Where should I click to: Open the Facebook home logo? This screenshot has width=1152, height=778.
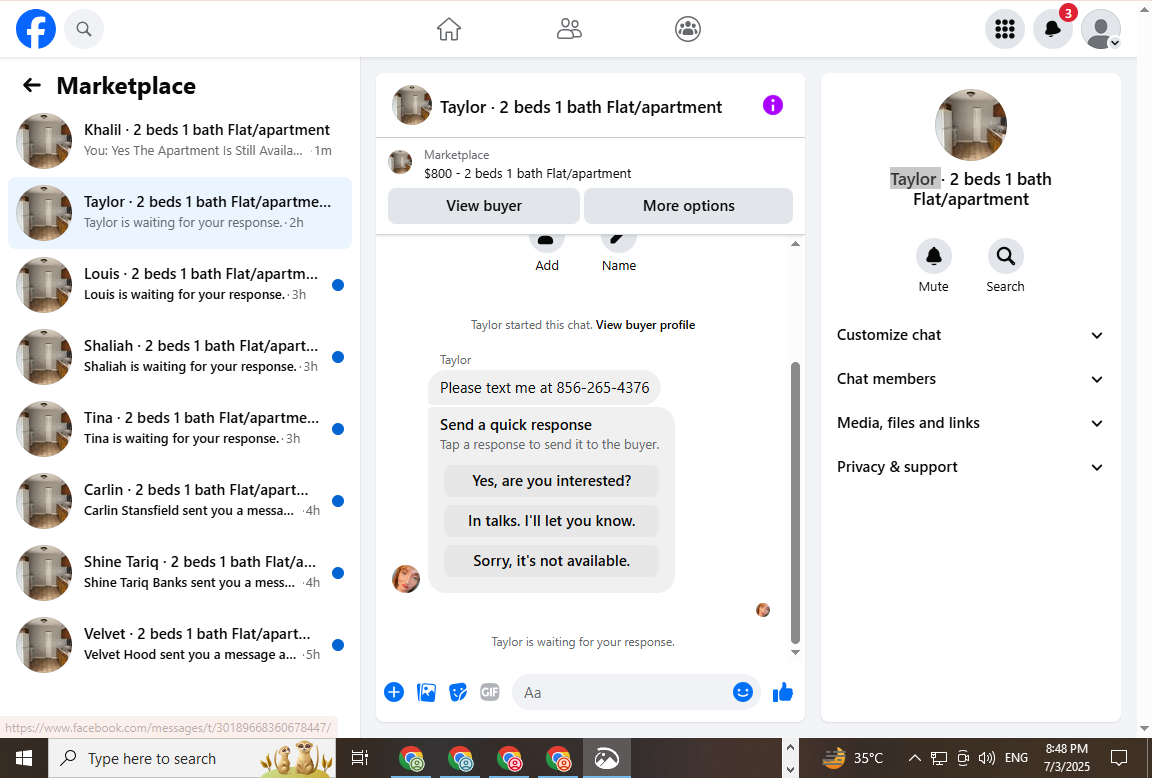click(x=36, y=29)
